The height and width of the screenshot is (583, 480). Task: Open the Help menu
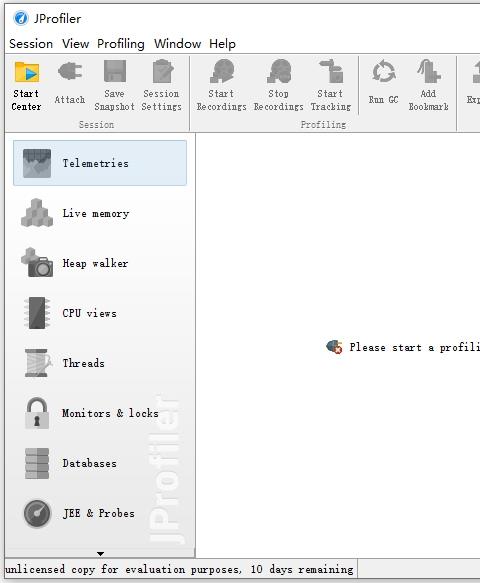point(222,44)
